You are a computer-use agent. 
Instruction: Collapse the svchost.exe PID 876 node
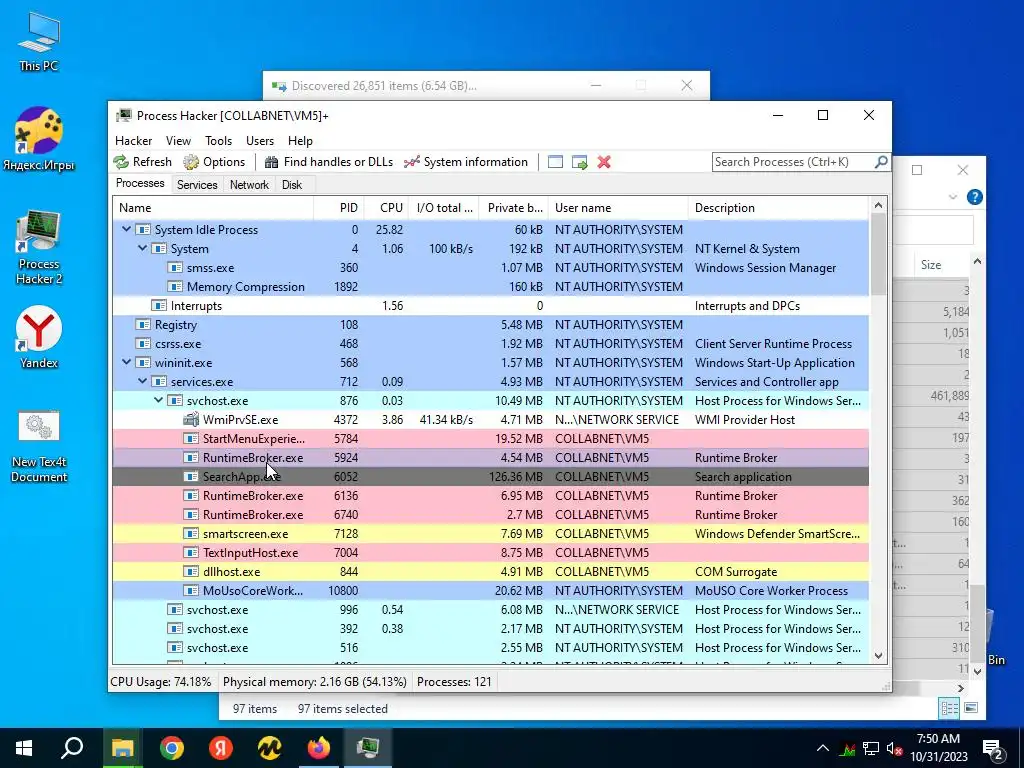(159, 400)
